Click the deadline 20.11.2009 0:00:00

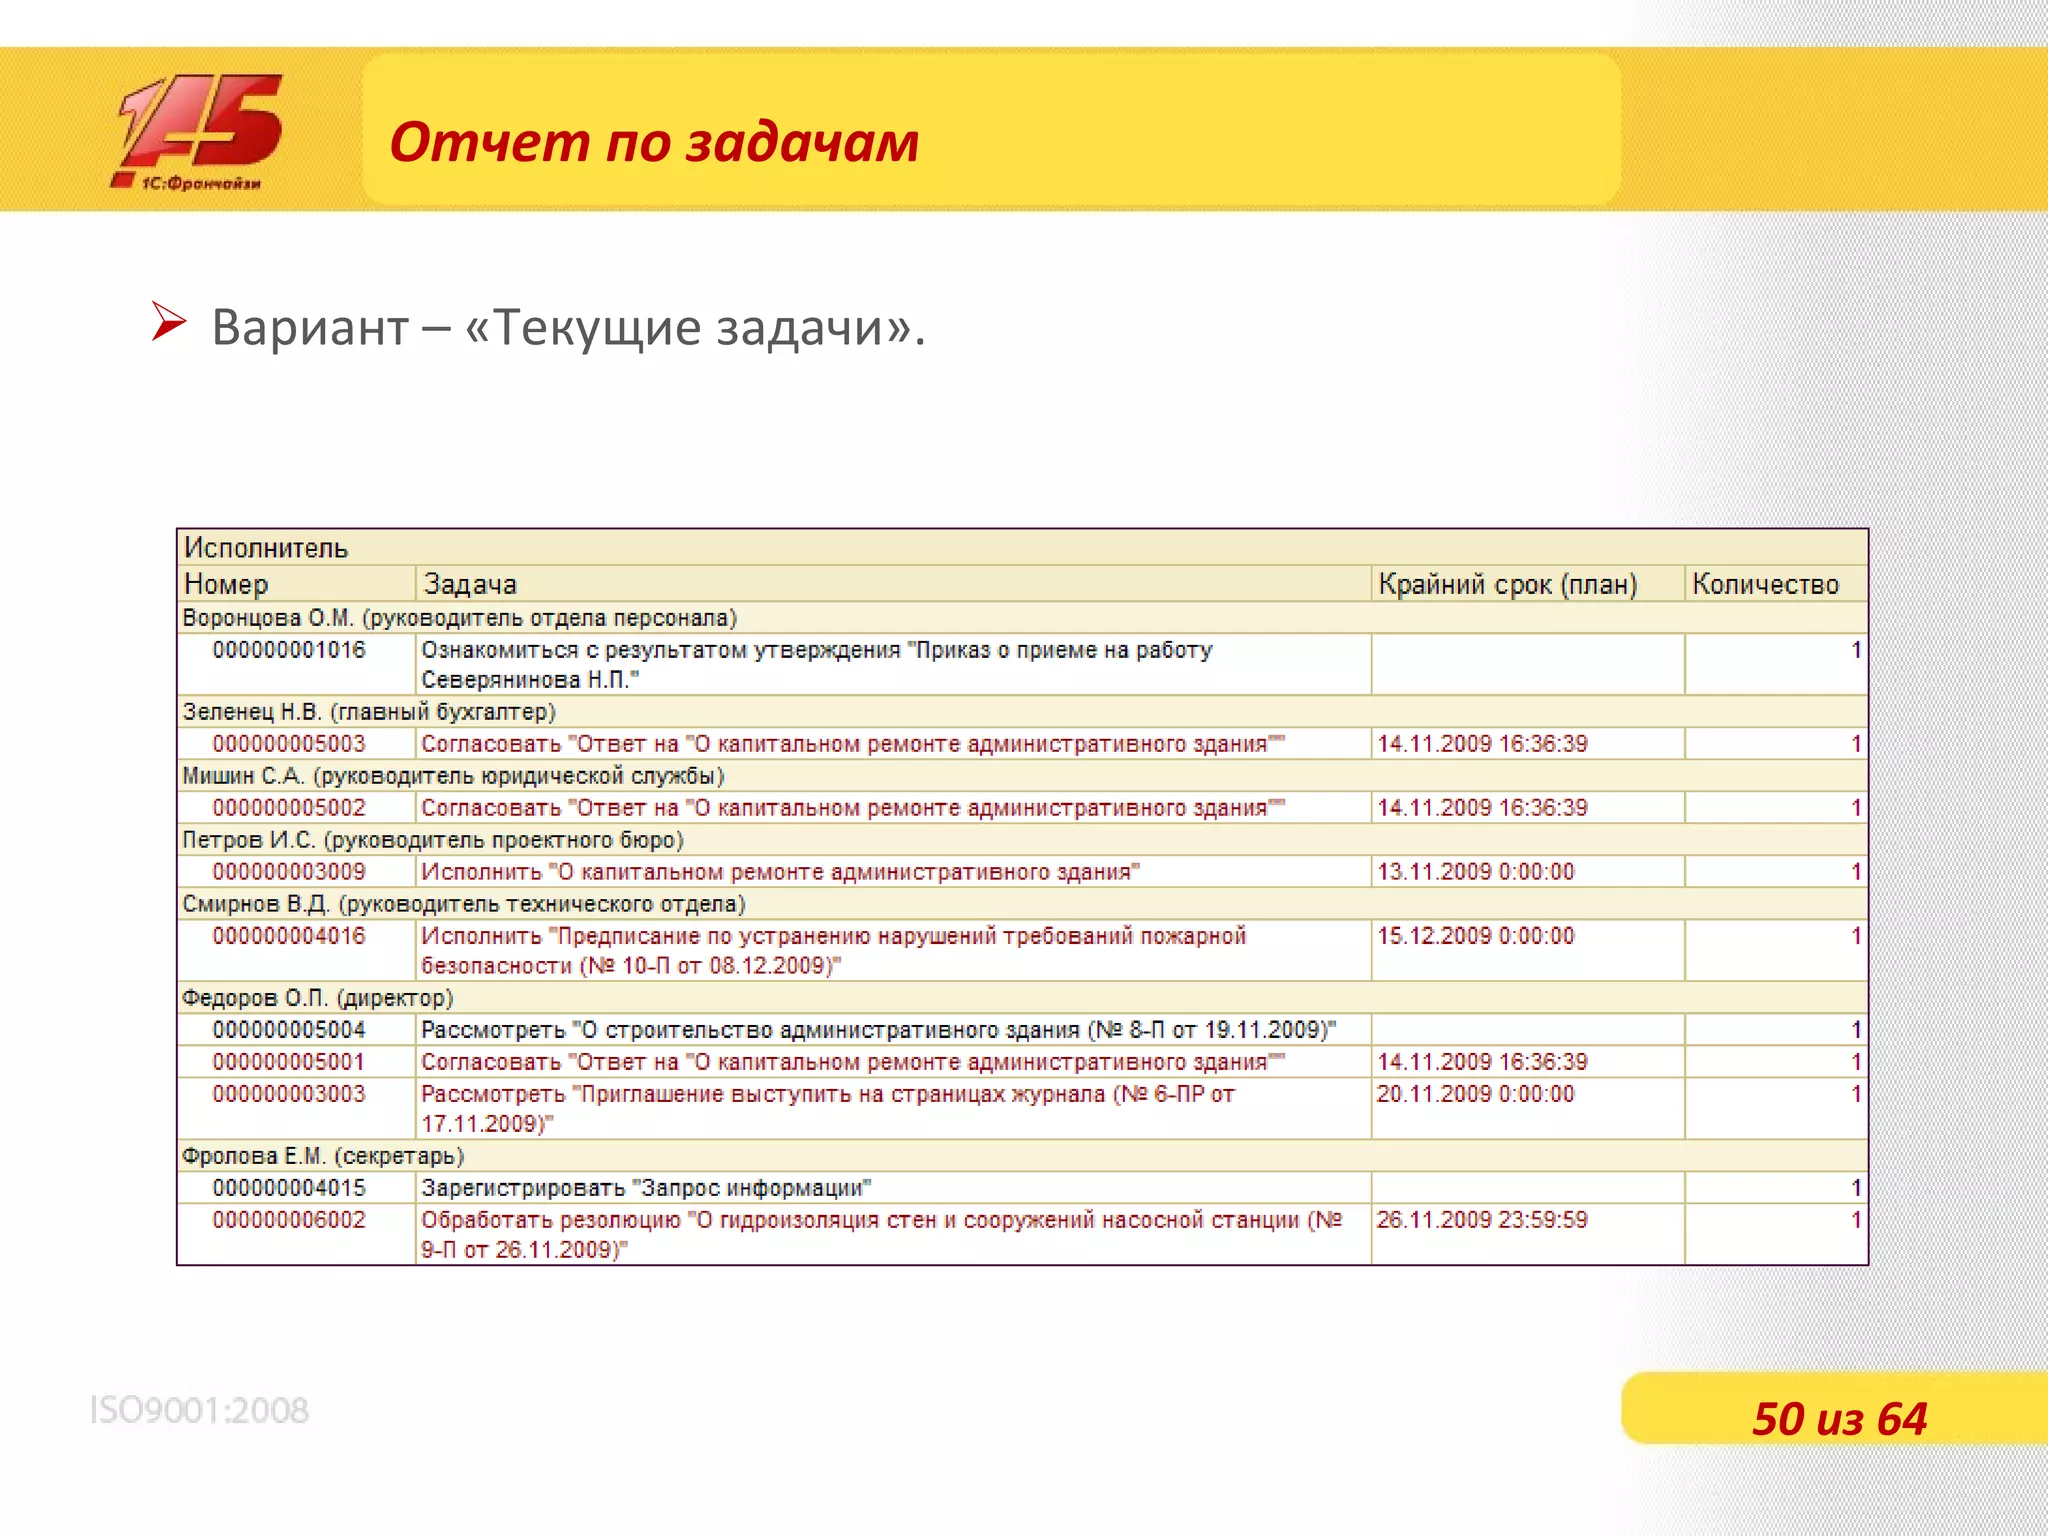[x=1476, y=1094]
